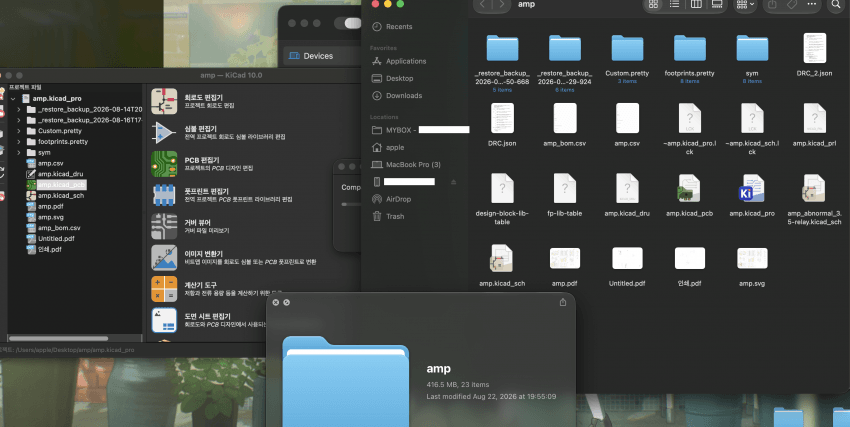Select fp-lib-table file in Finder

pyautogui.click(x=564, y=194)
